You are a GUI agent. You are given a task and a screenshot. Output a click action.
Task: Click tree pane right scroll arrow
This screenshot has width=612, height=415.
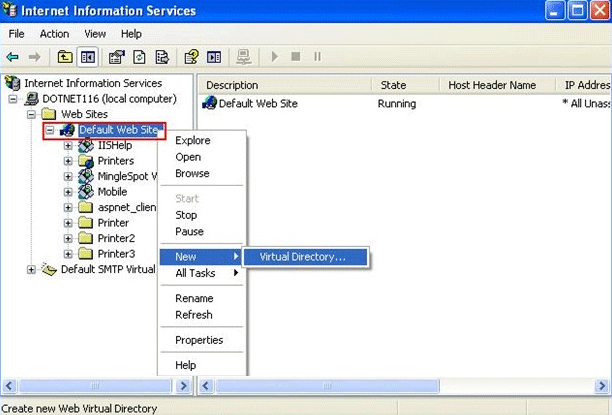tap(183, 386)
